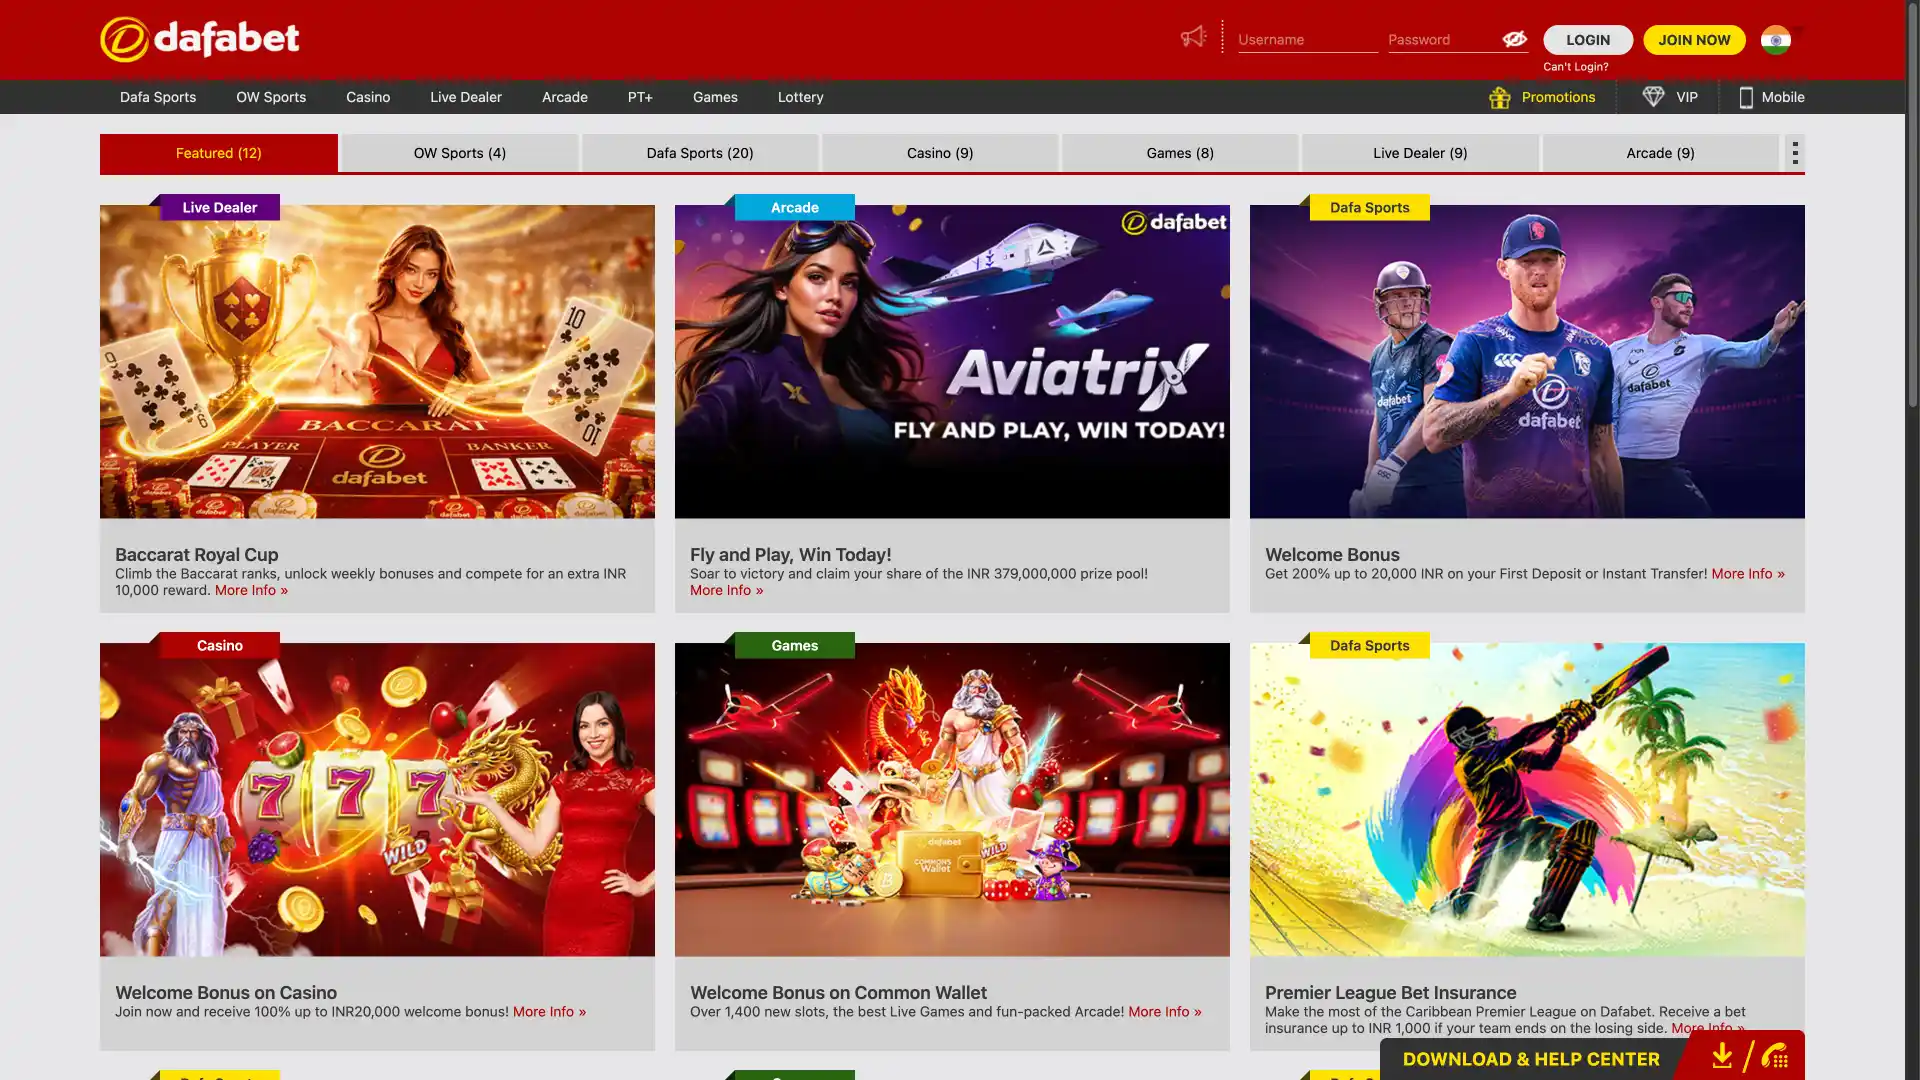
Task: Open the colorful batsman Premier League banner
Action: (x=1527, y=800)
